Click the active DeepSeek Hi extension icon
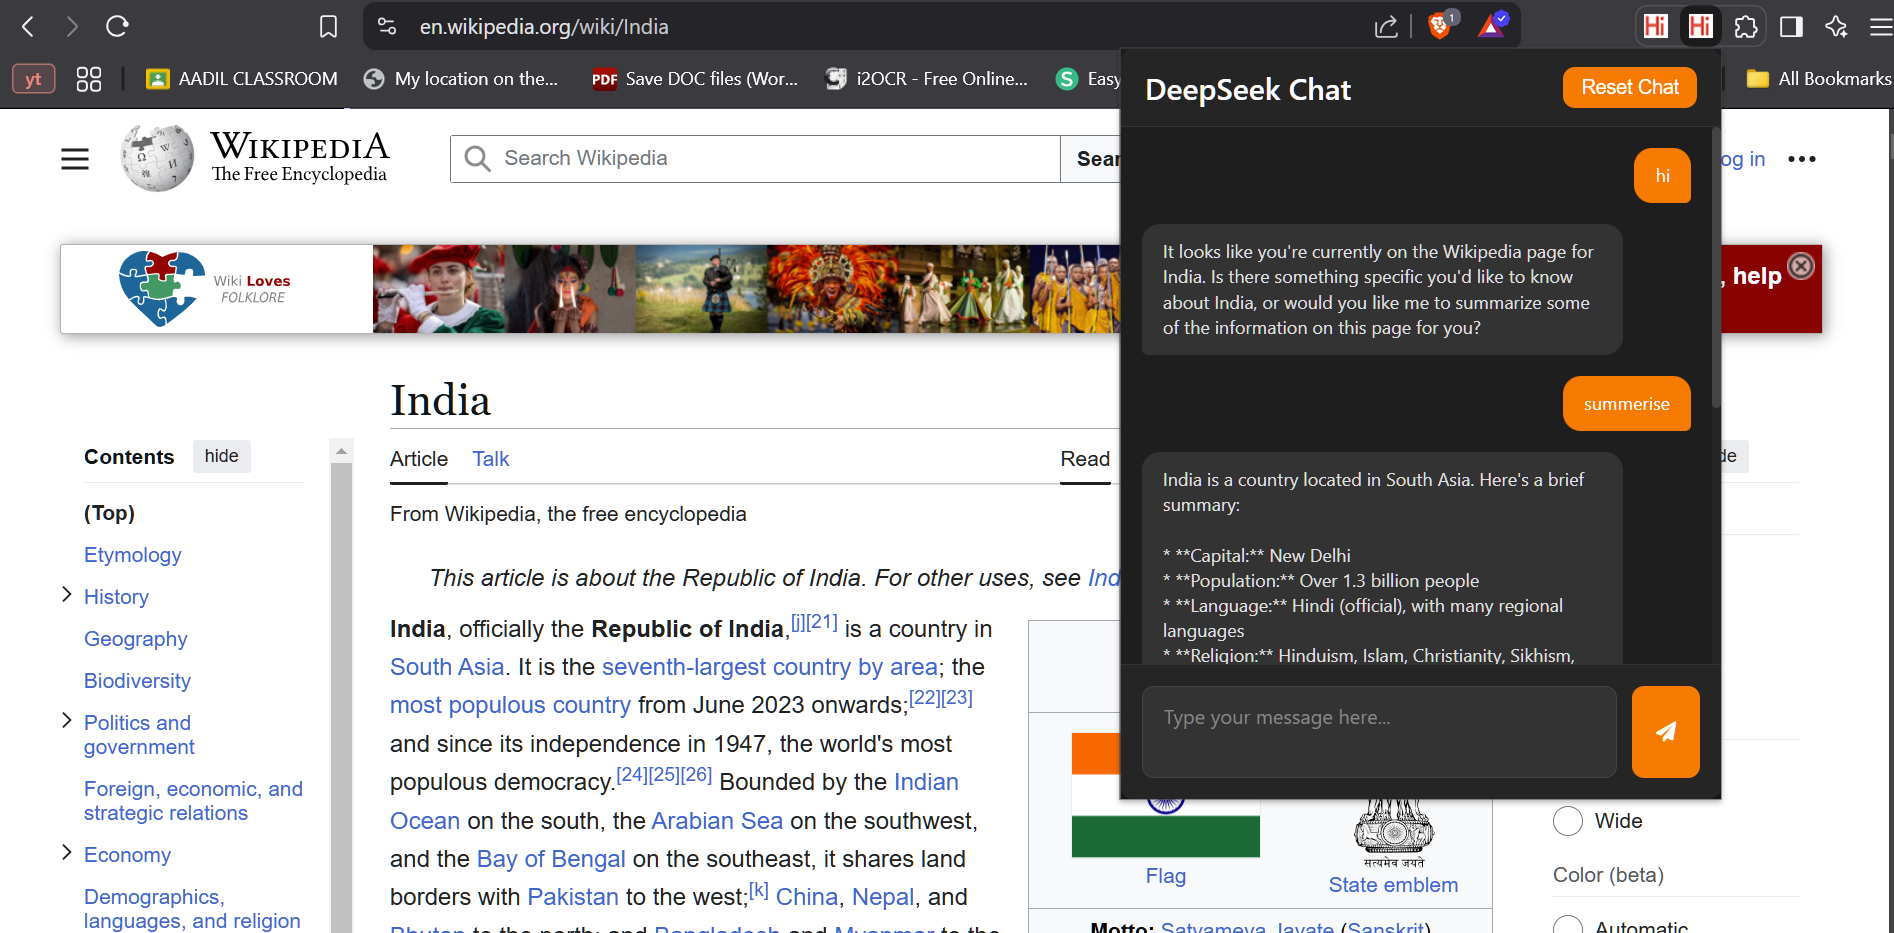The image size is (1894, 933). (1700, 26)
